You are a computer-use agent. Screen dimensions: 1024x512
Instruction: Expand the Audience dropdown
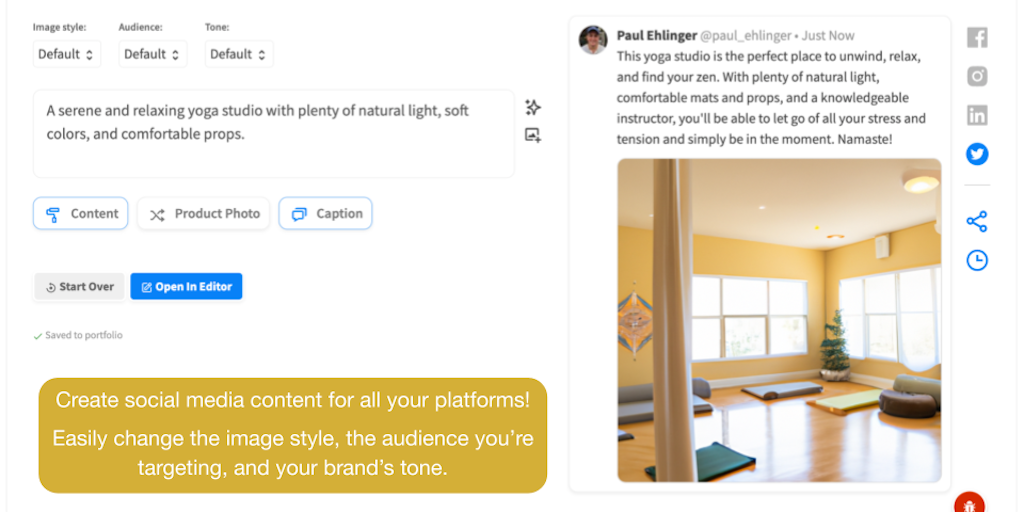pos(152,54)
